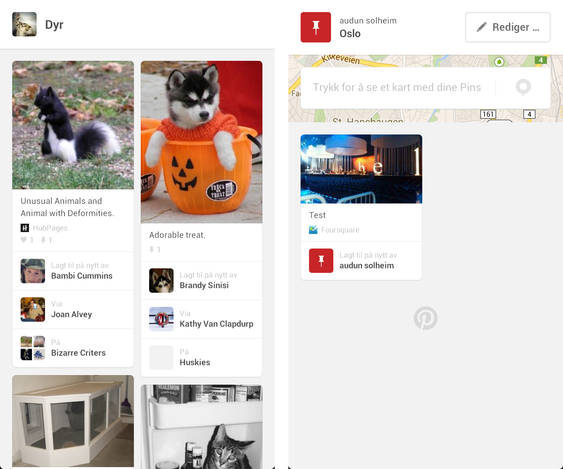Screen dimensions: 563x469
Task: Open the map search field for Pins
Action: (425, 87)
